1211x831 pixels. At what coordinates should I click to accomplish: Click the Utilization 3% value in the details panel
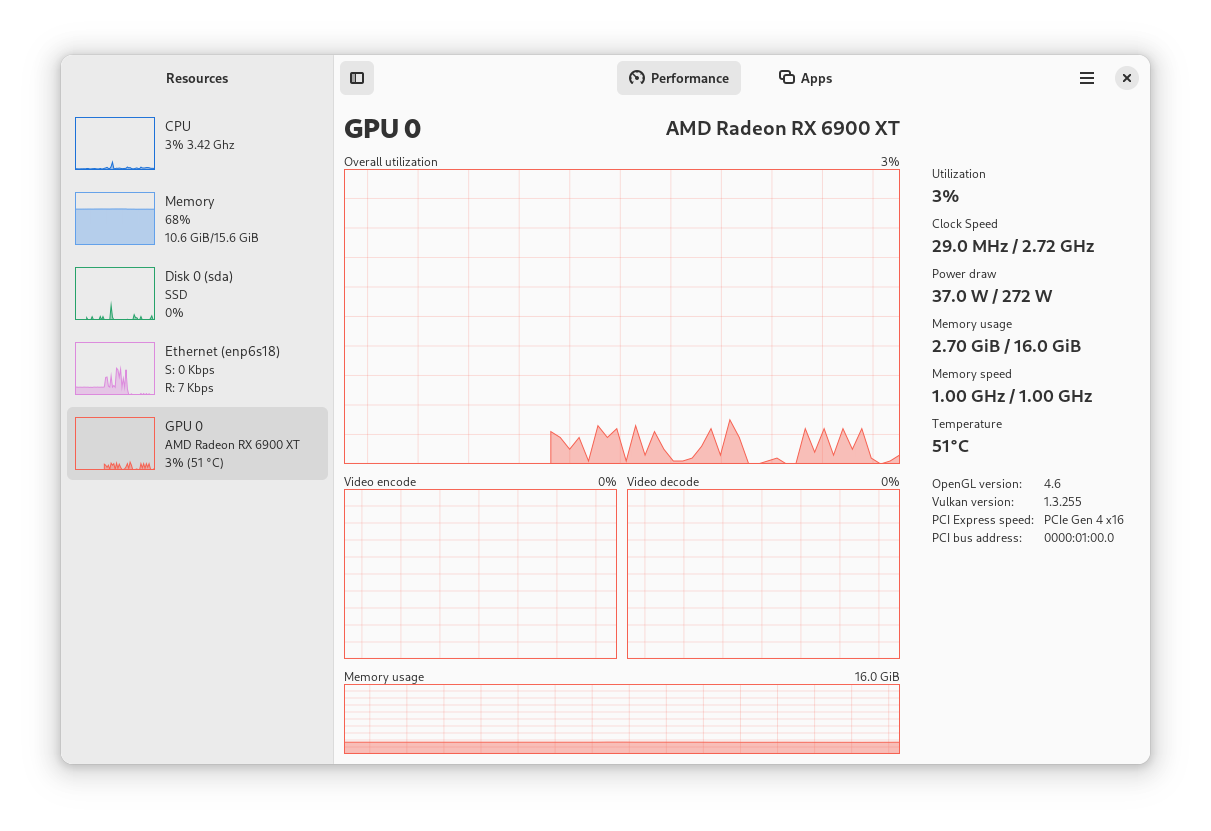[x=945, y=196]
